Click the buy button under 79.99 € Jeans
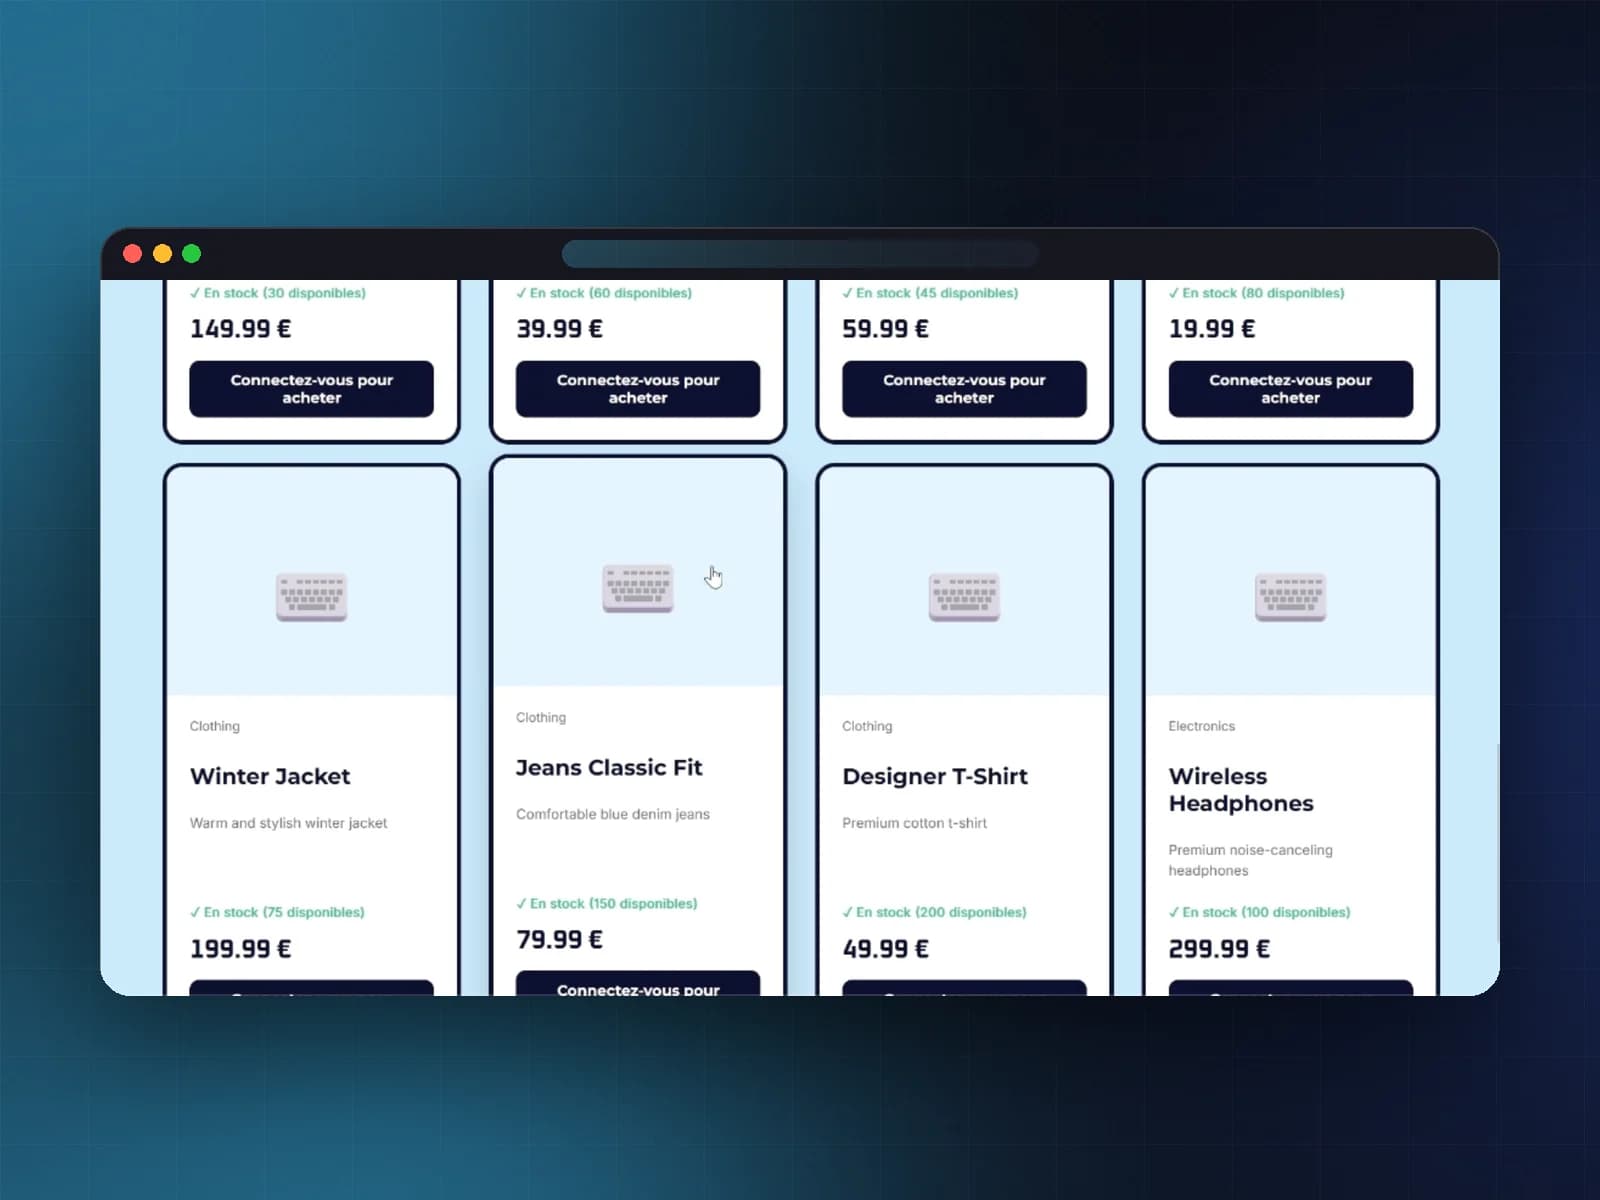The width and height of the screenshot is (1600, 1200). [x=638, y=984]
